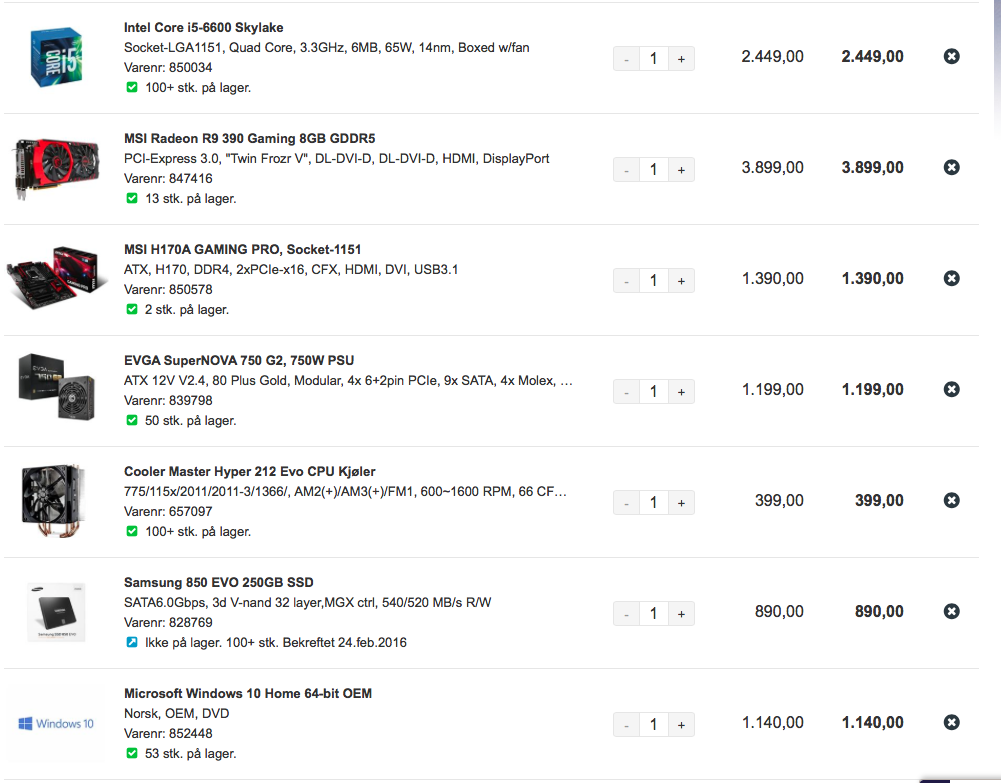Image resolution: width=1001 pixels, height=783 pixels.
Task: Click the Windows 10 product image
Action: (56, 723)
